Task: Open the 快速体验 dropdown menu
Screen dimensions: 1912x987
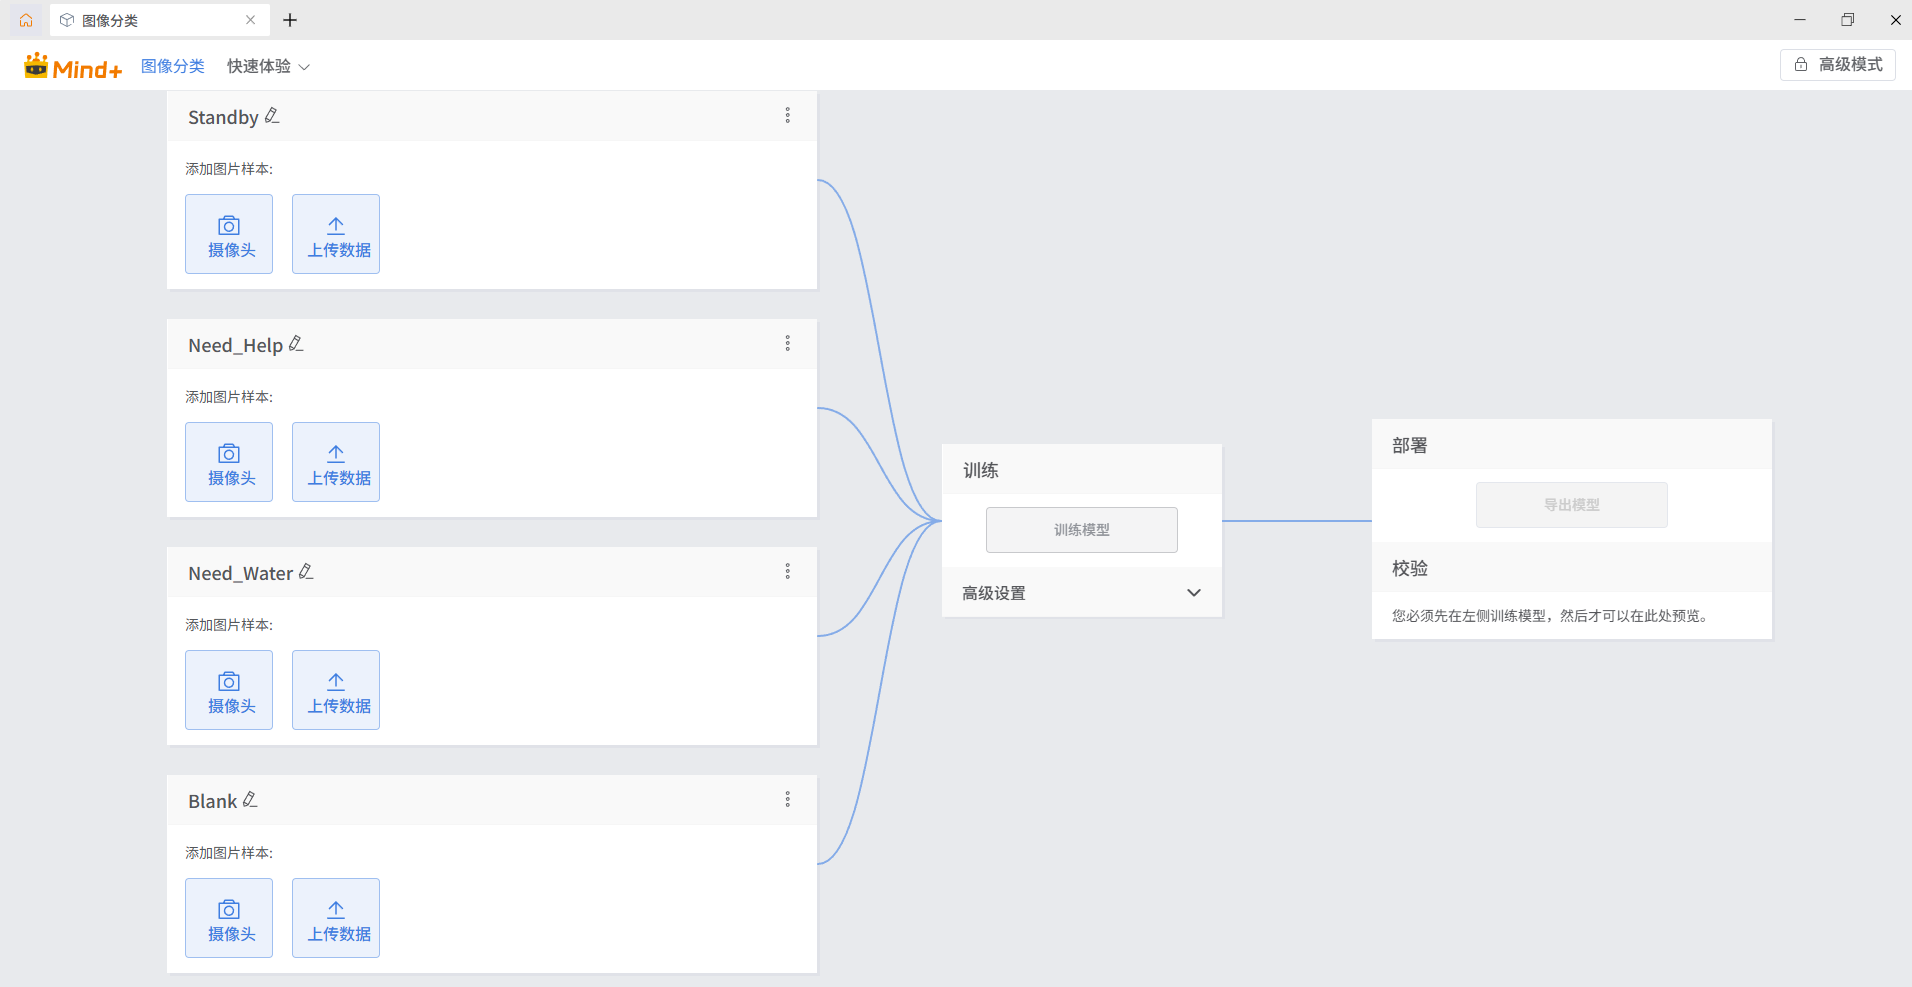Action: (x=268, y=66)
